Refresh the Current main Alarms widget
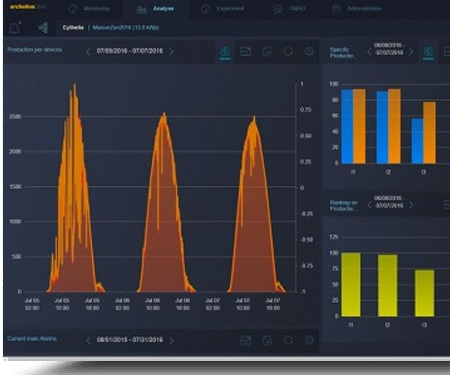 coord(288,340)
